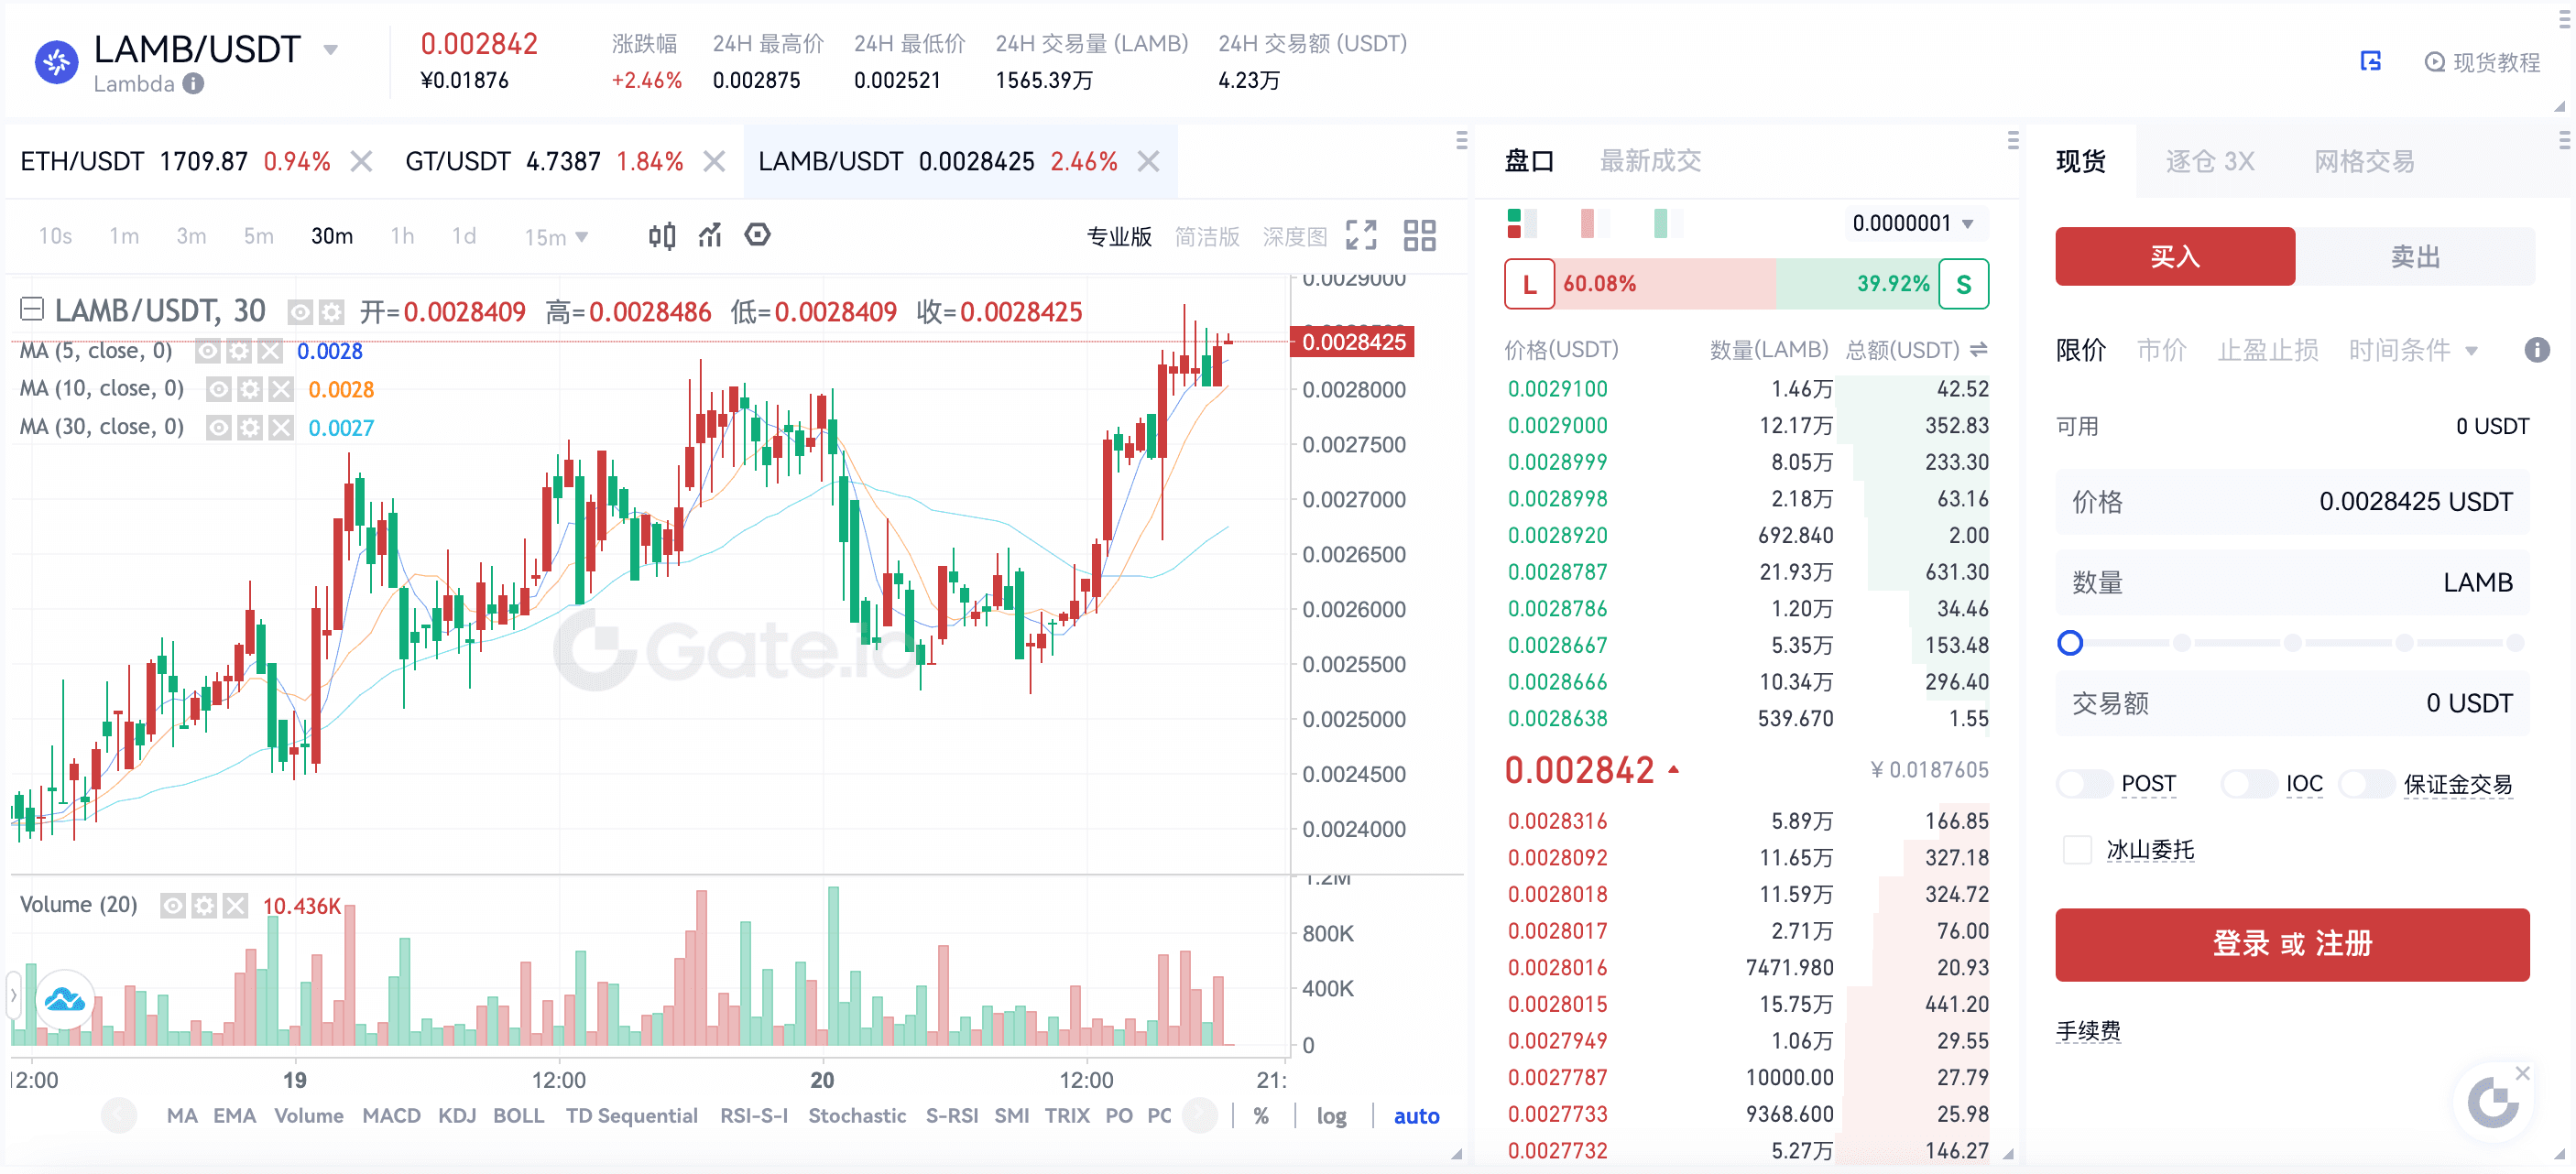Switch to the 最新成交 tab
Viewport: 2576px width, 1174px height.
(x=1650, y=161)
